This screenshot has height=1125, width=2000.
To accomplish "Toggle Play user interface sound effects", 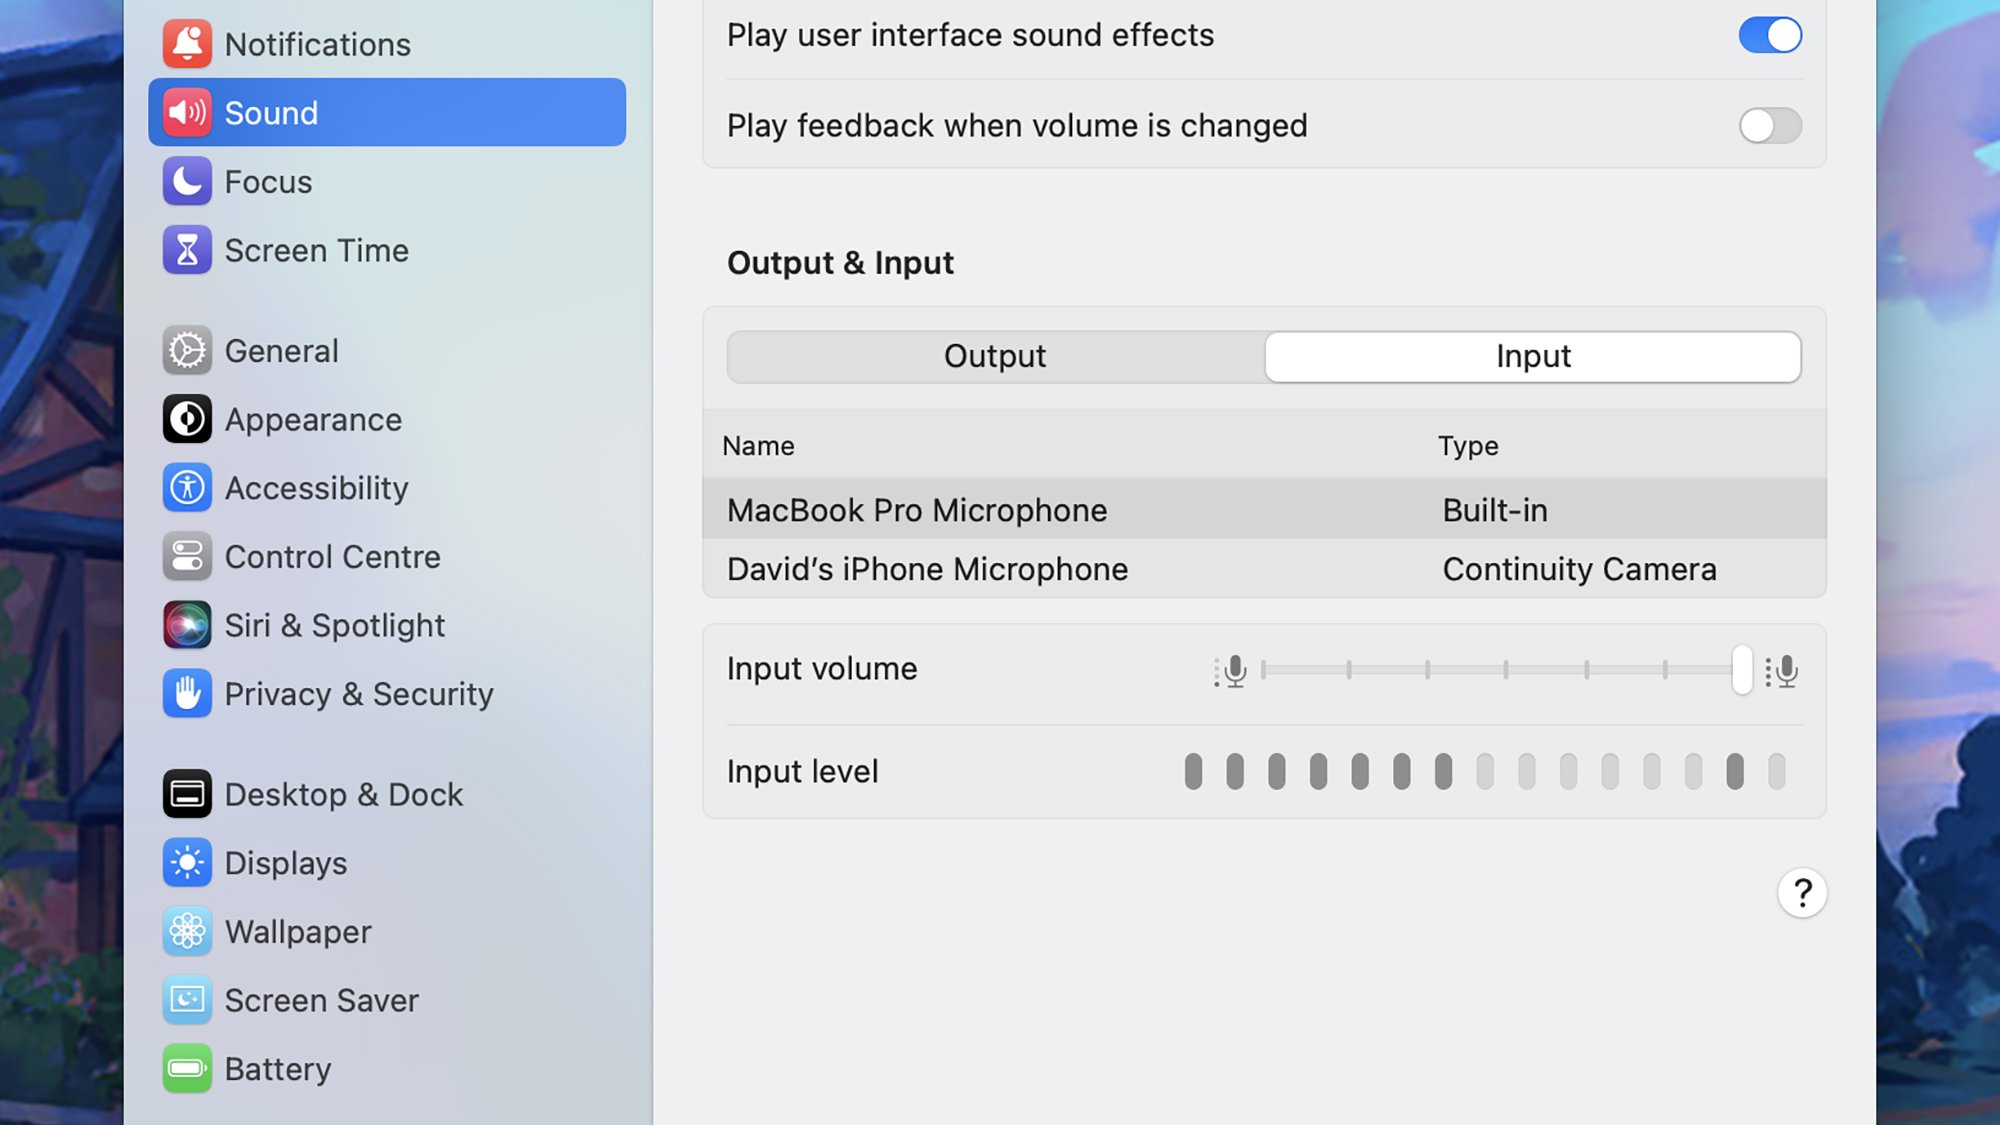I will tap(1769, 34).
